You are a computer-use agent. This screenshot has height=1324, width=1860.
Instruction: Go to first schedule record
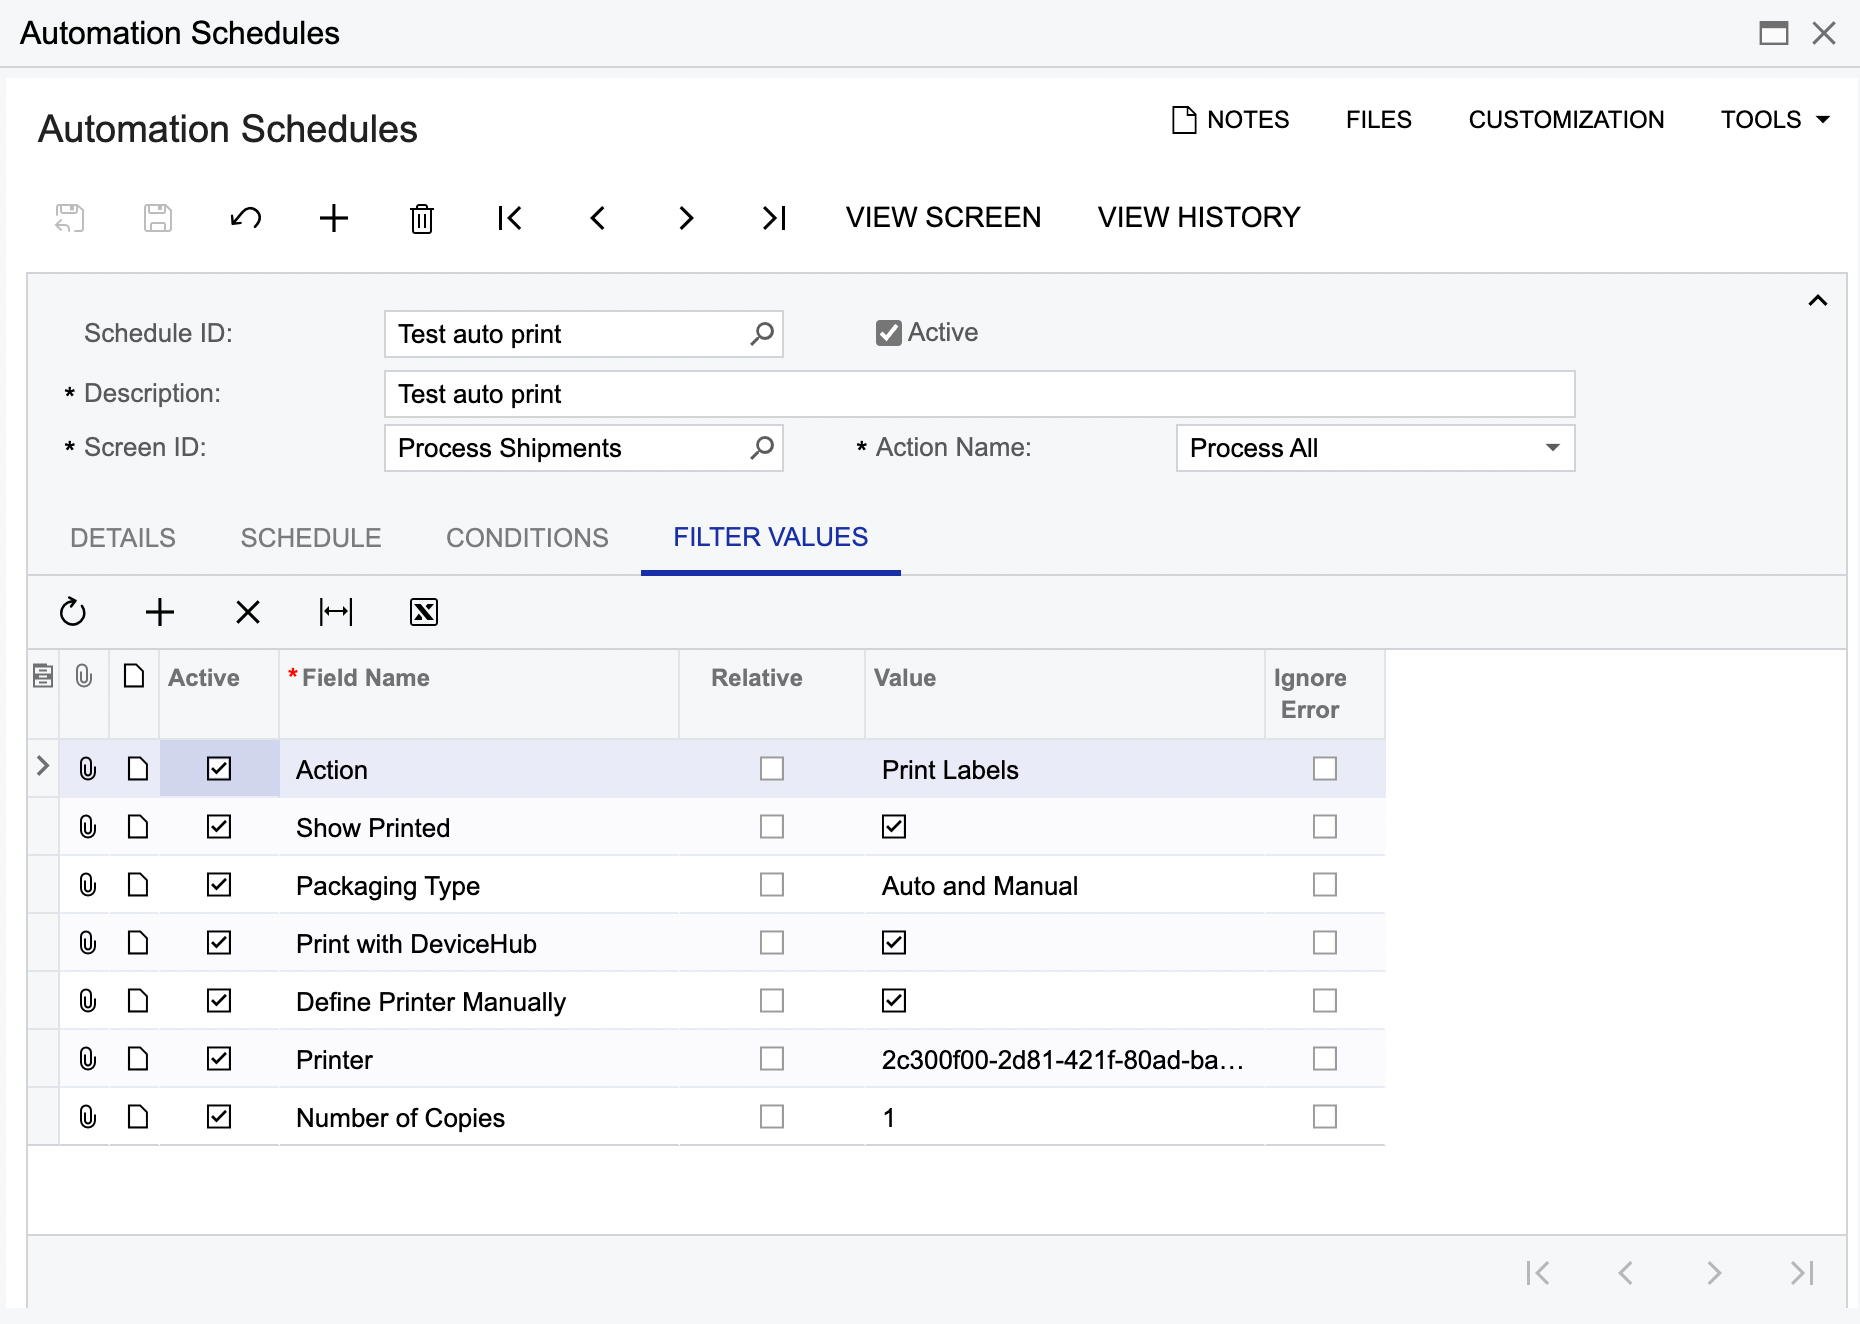[x=510, y=218]
